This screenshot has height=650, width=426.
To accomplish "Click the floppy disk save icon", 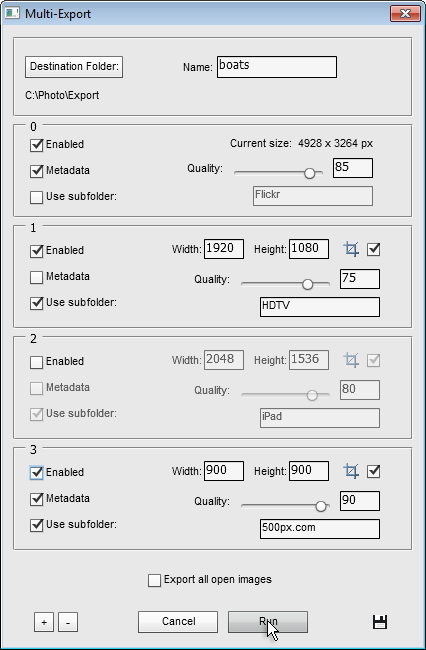I will [380, 622].
